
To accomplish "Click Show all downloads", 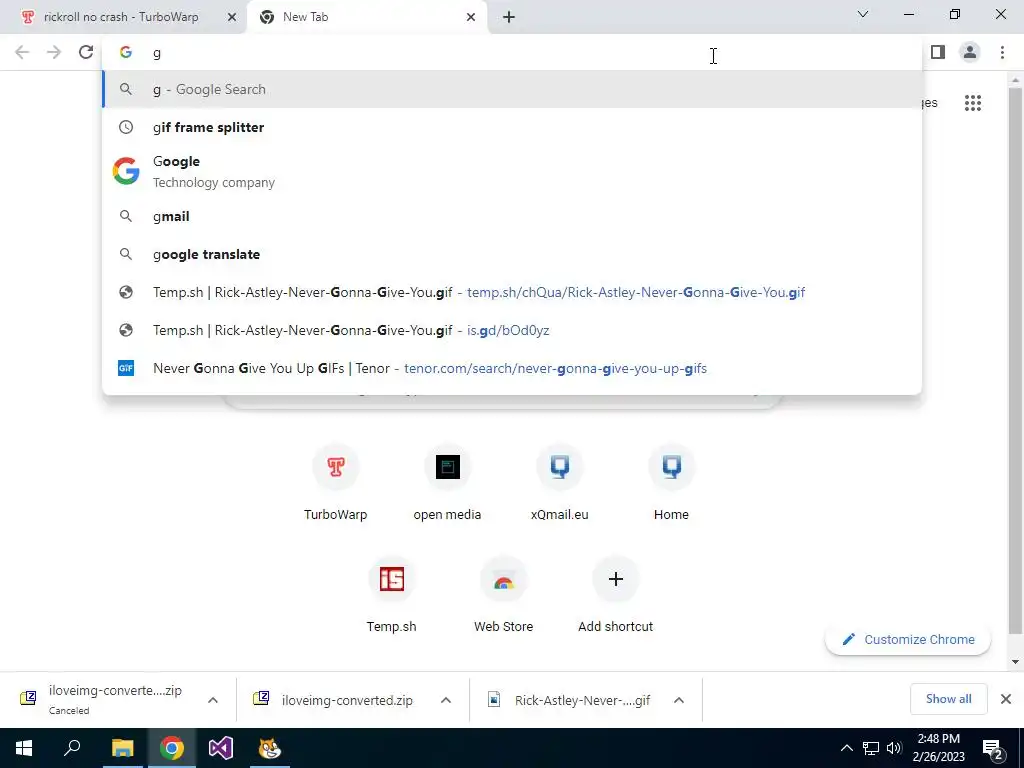I will coord(948,699).
